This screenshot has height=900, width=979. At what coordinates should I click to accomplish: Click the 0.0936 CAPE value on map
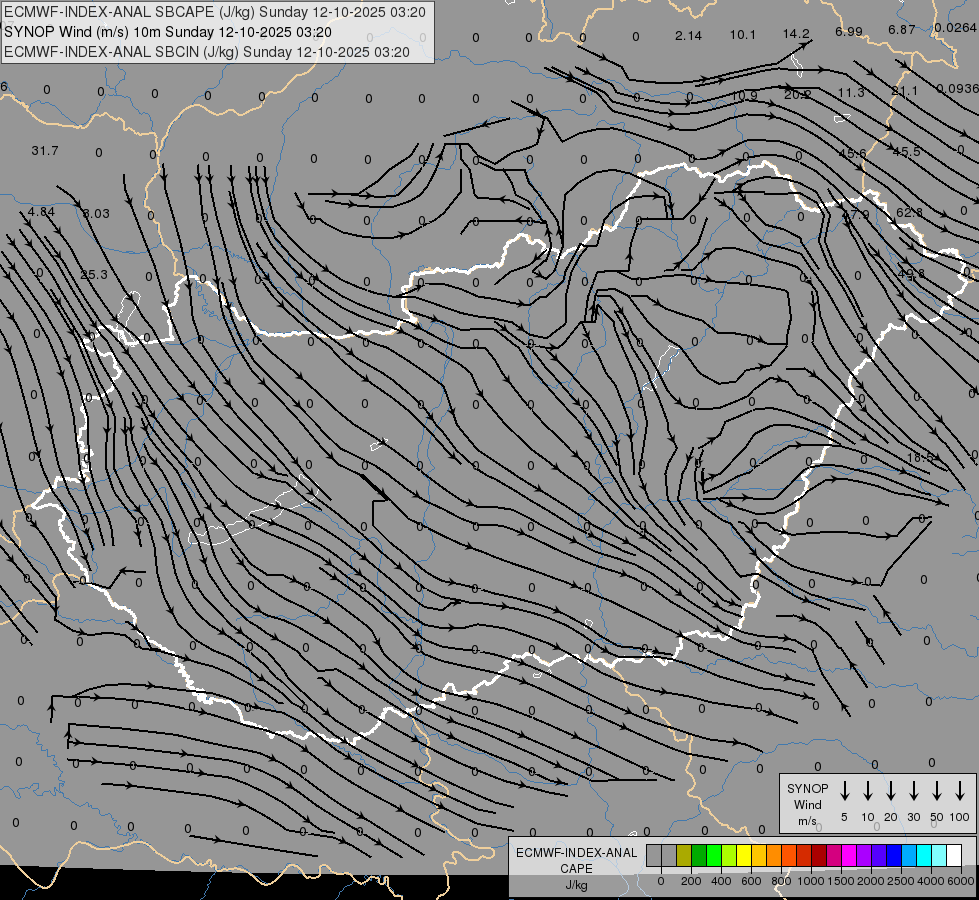coord(957,89)
